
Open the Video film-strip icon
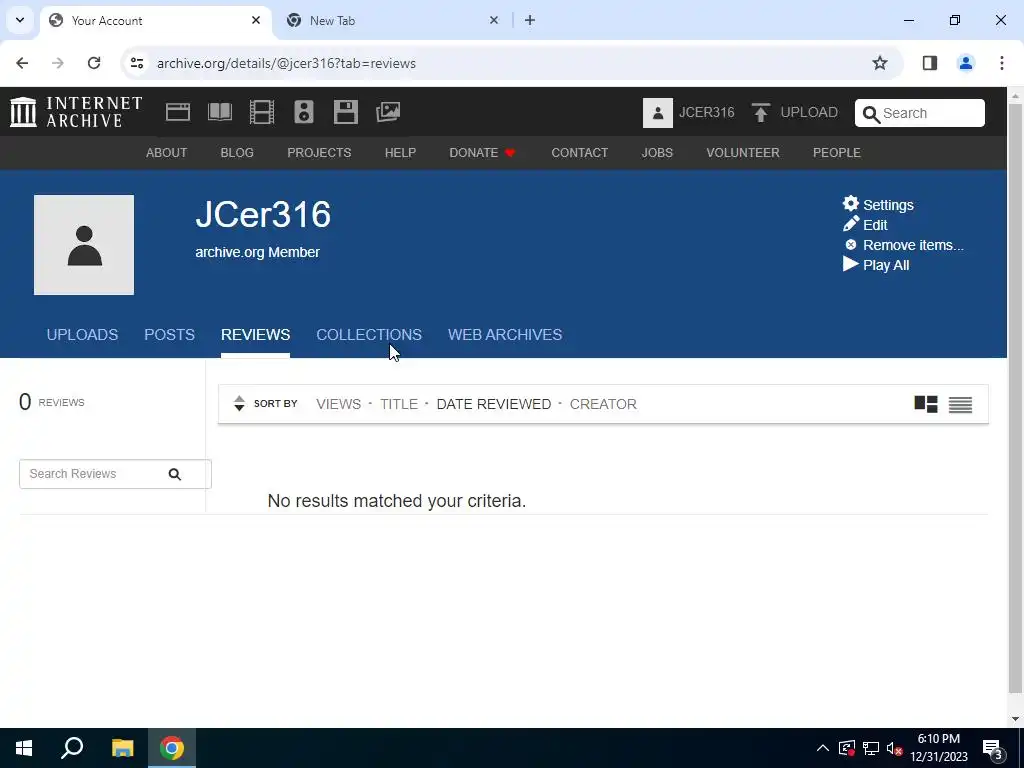coord(261,112)
